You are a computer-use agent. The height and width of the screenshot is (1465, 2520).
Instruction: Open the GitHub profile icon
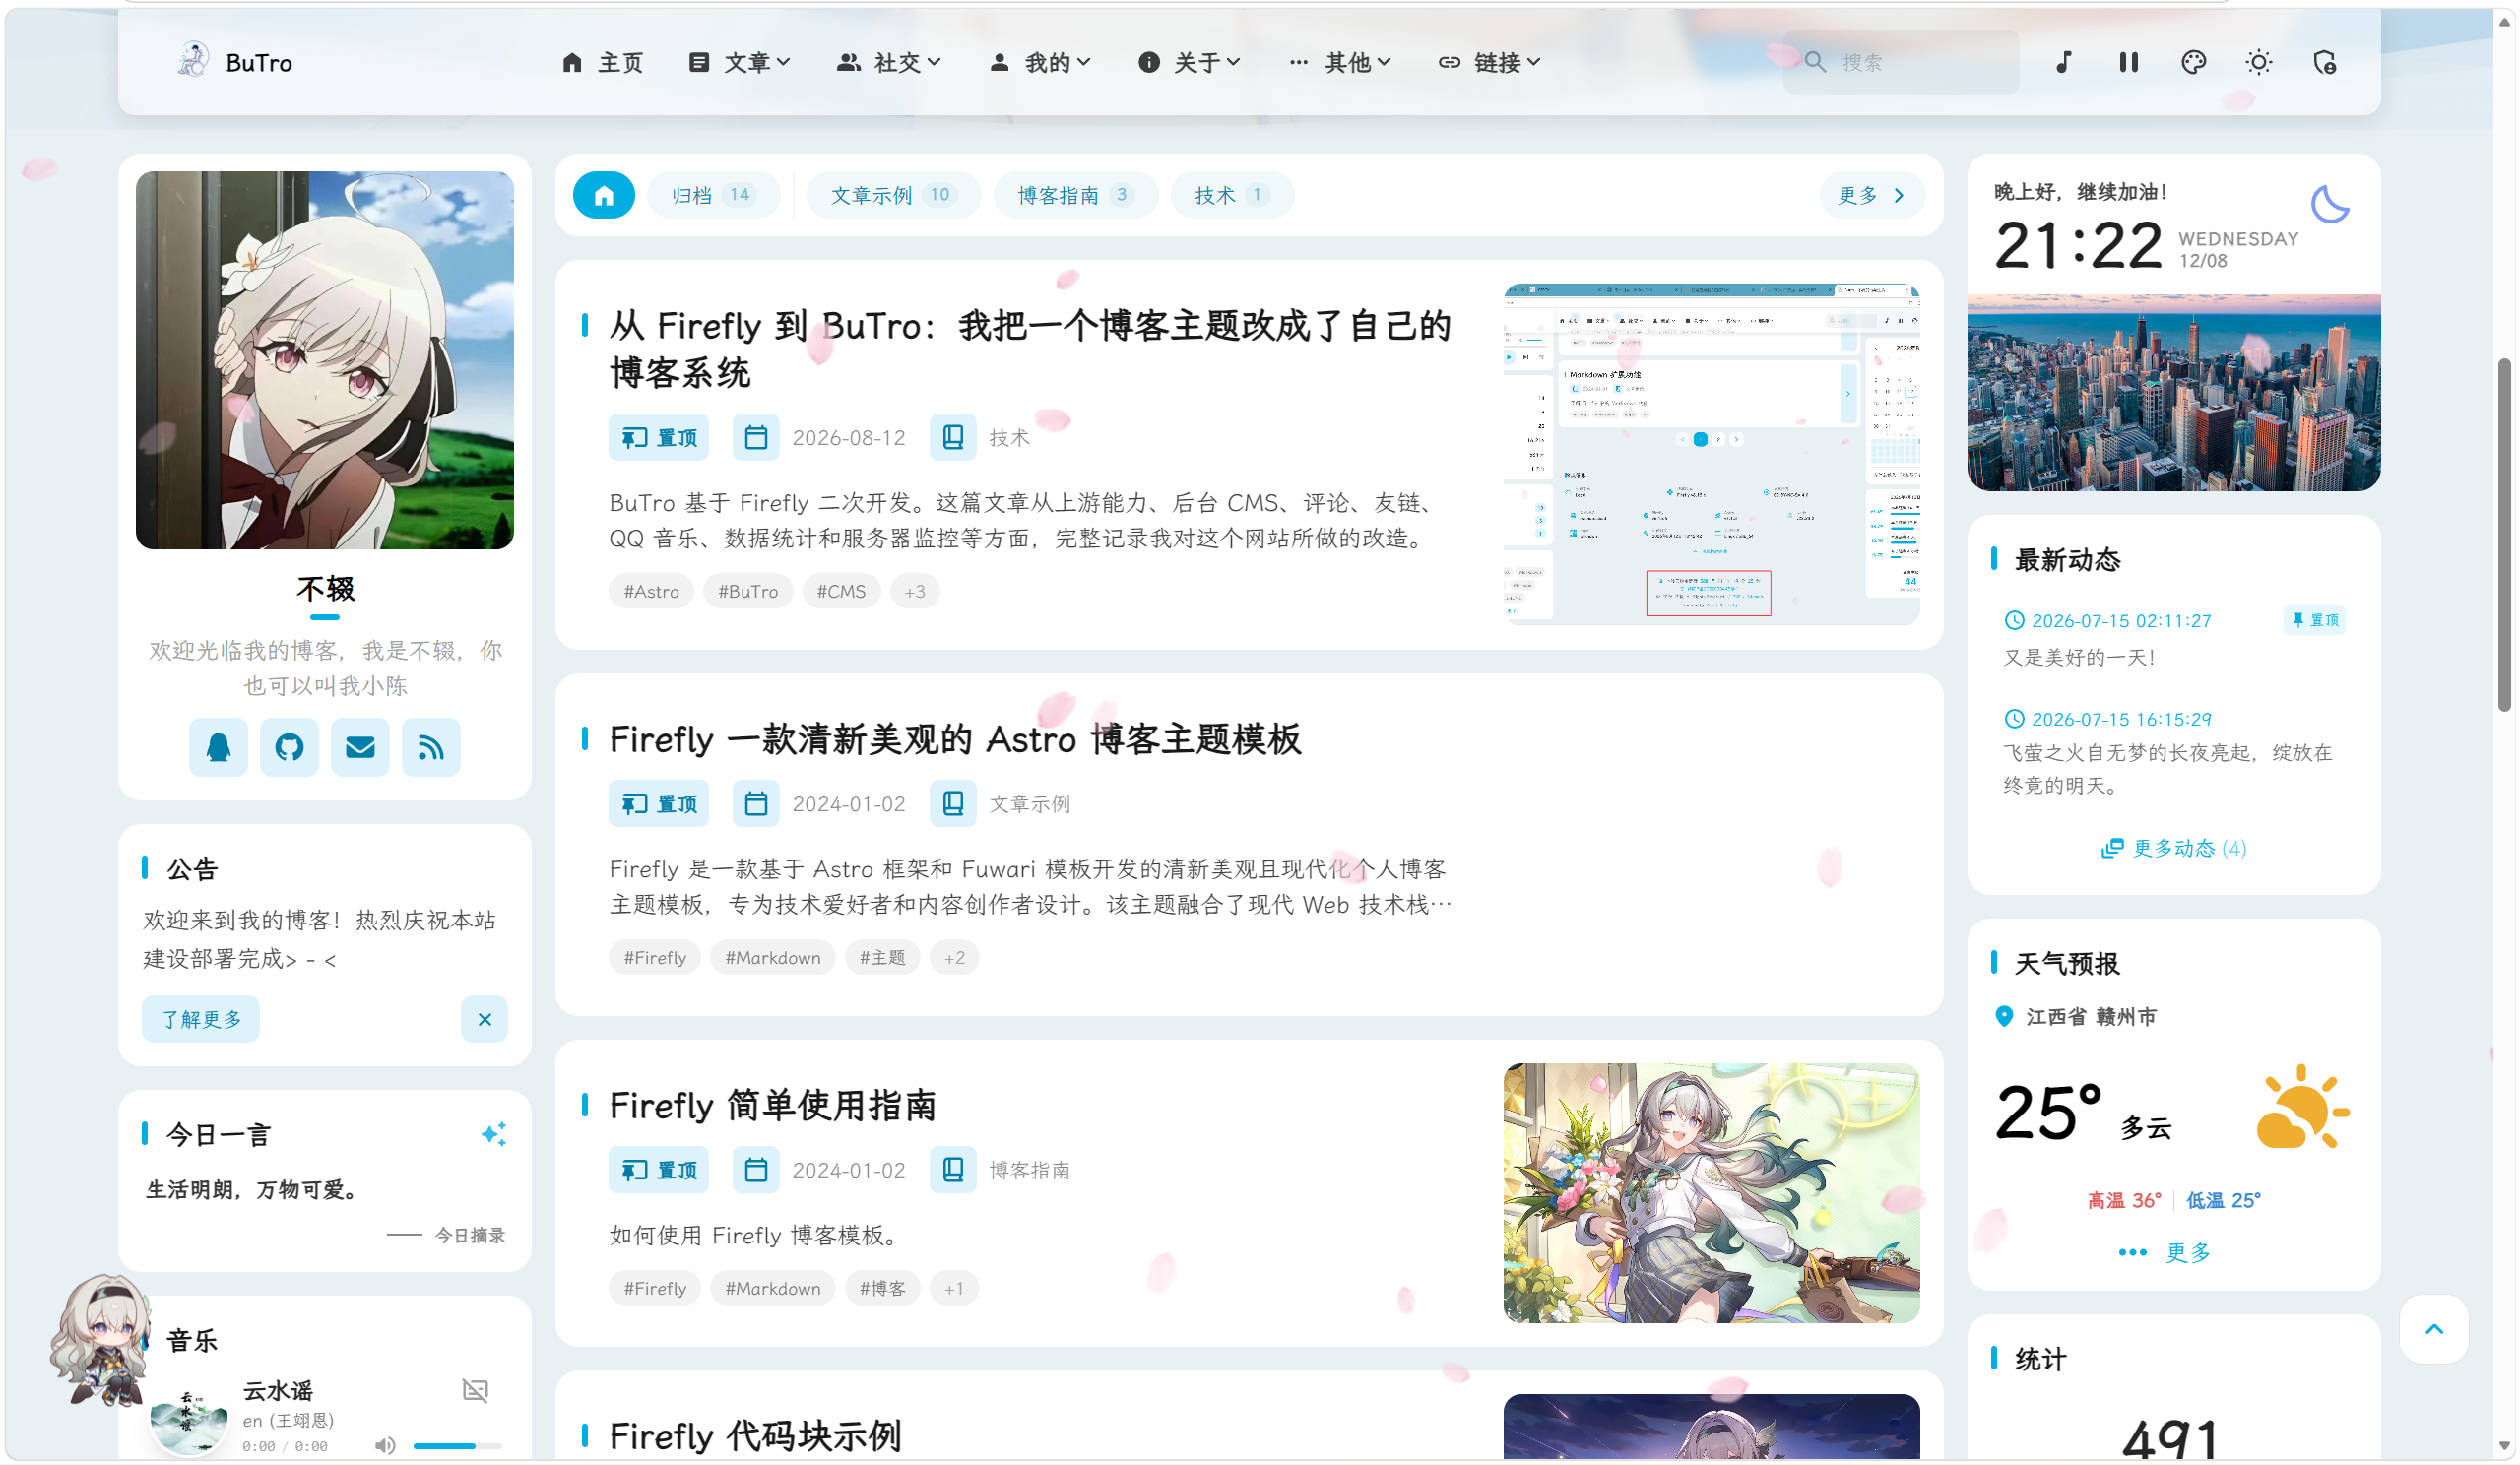click(289, 747)
